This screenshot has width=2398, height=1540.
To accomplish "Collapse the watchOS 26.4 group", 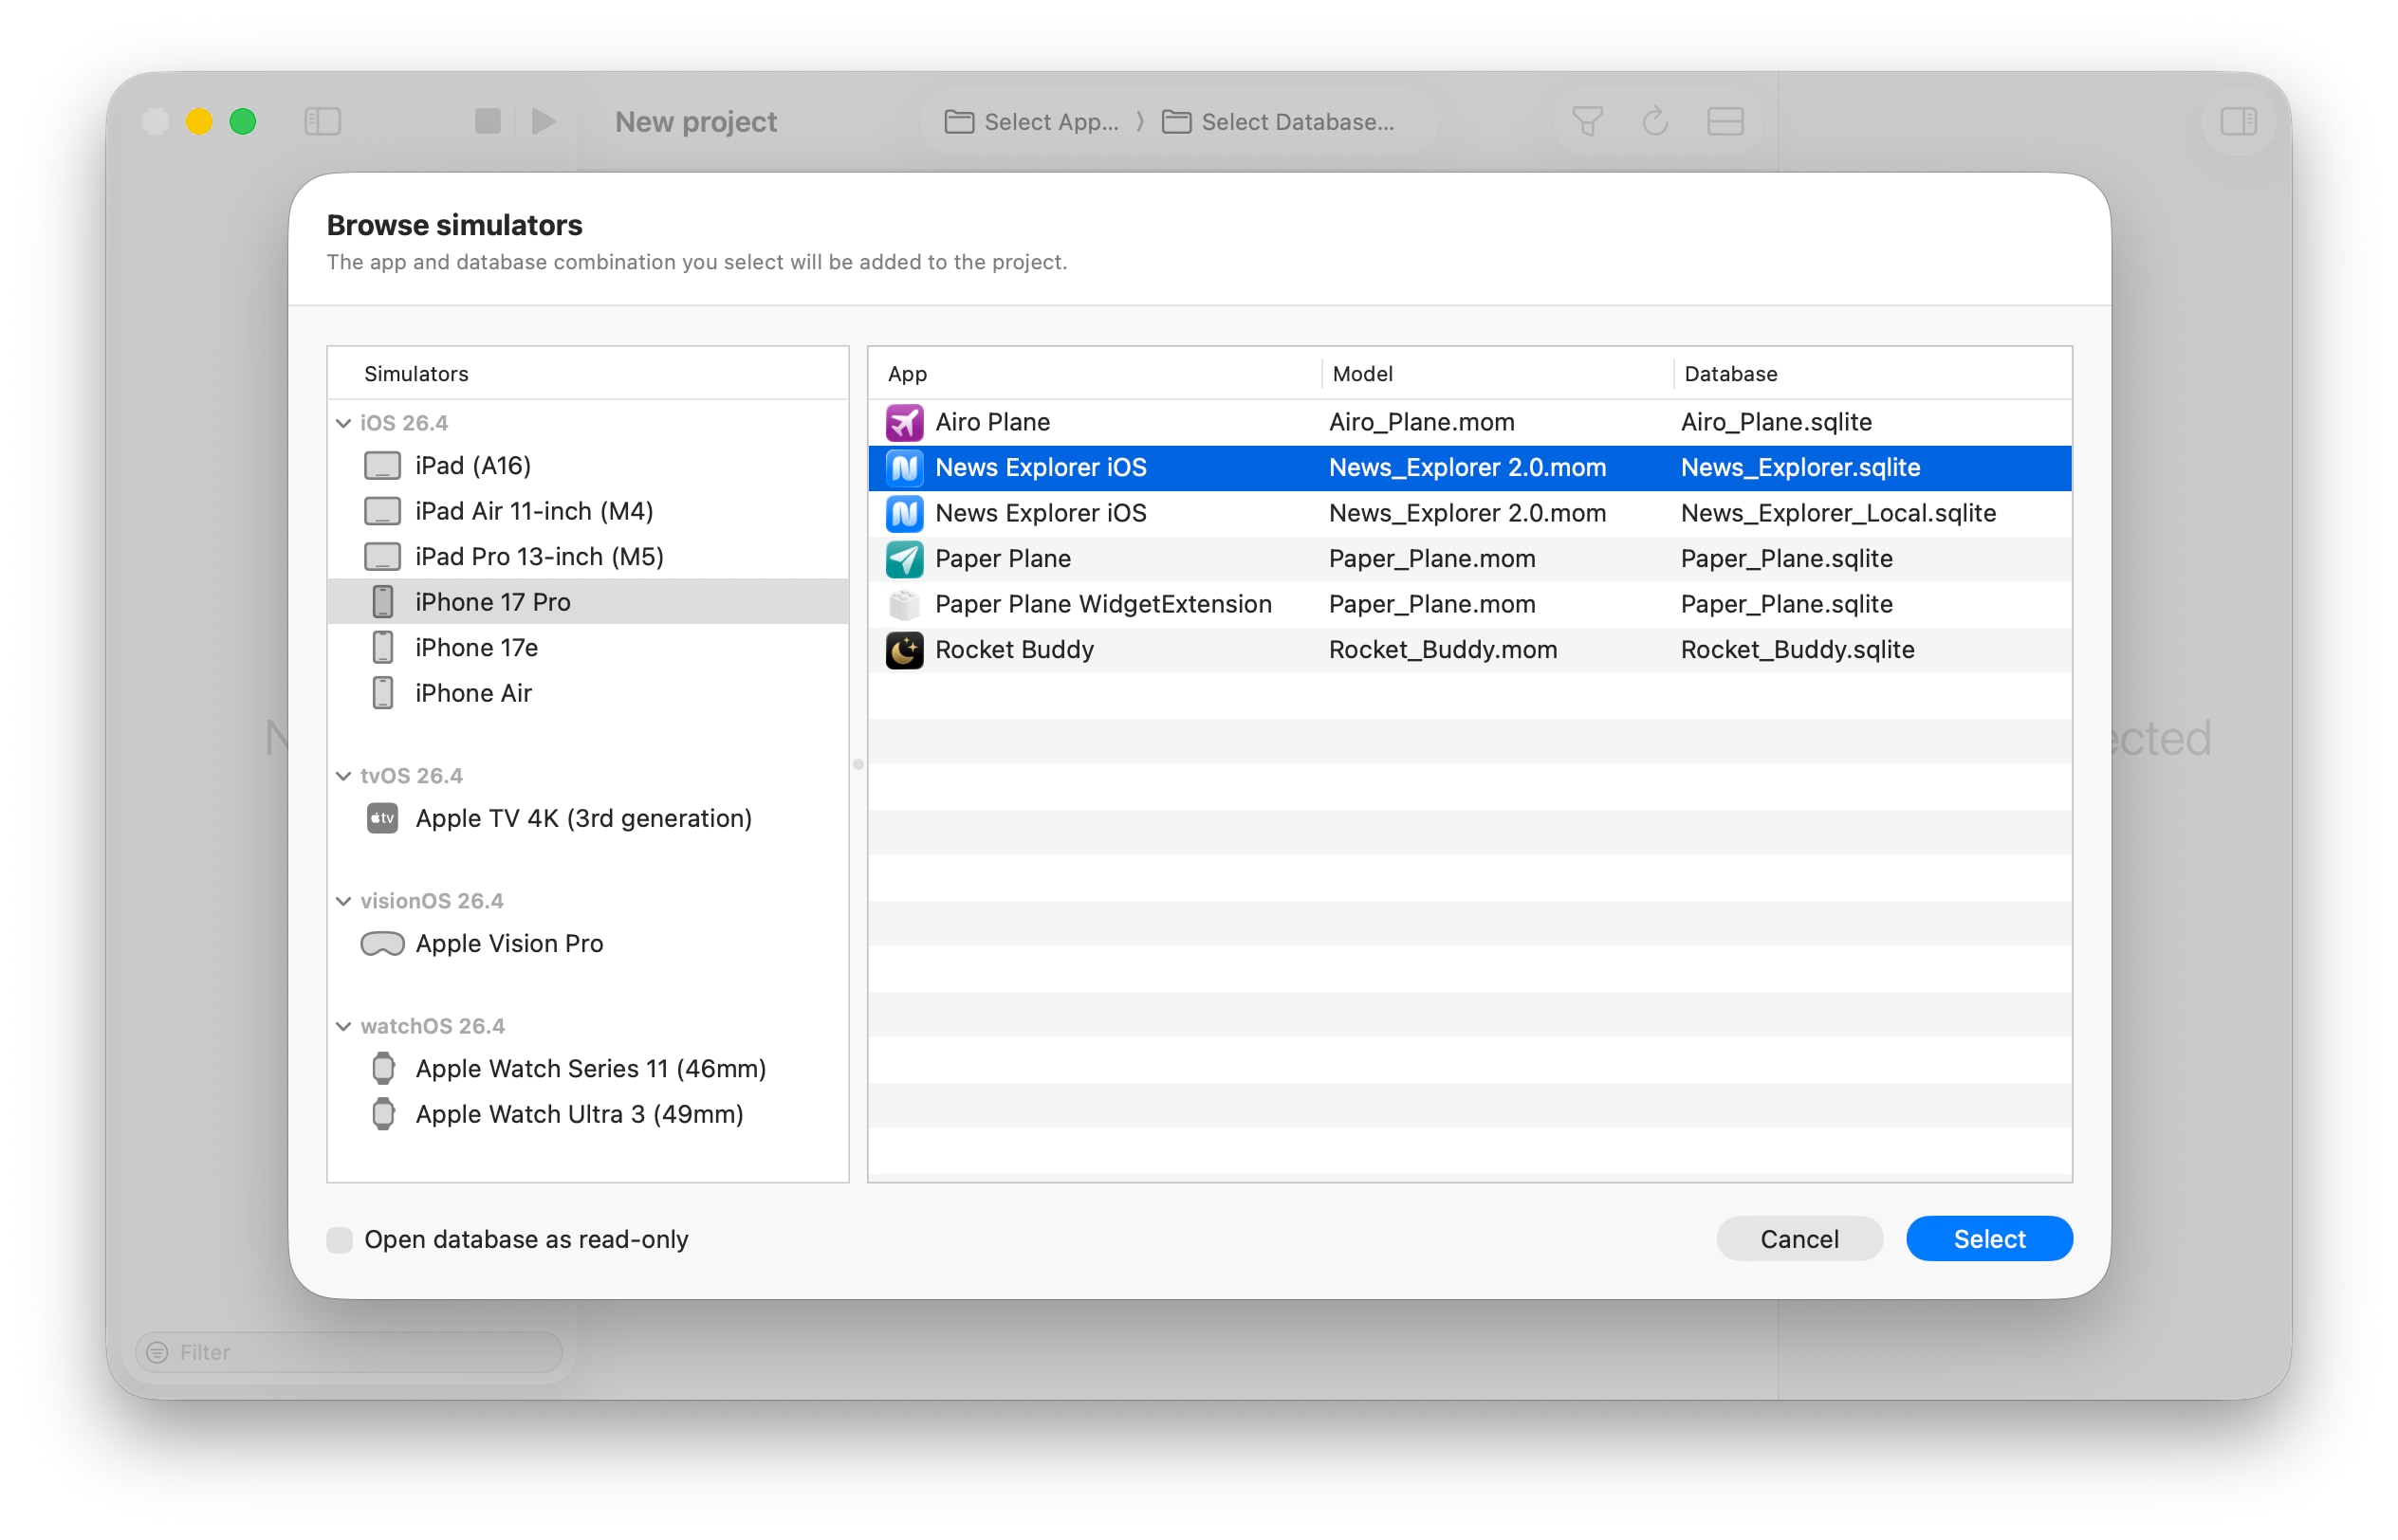I will click(343, 1026).
